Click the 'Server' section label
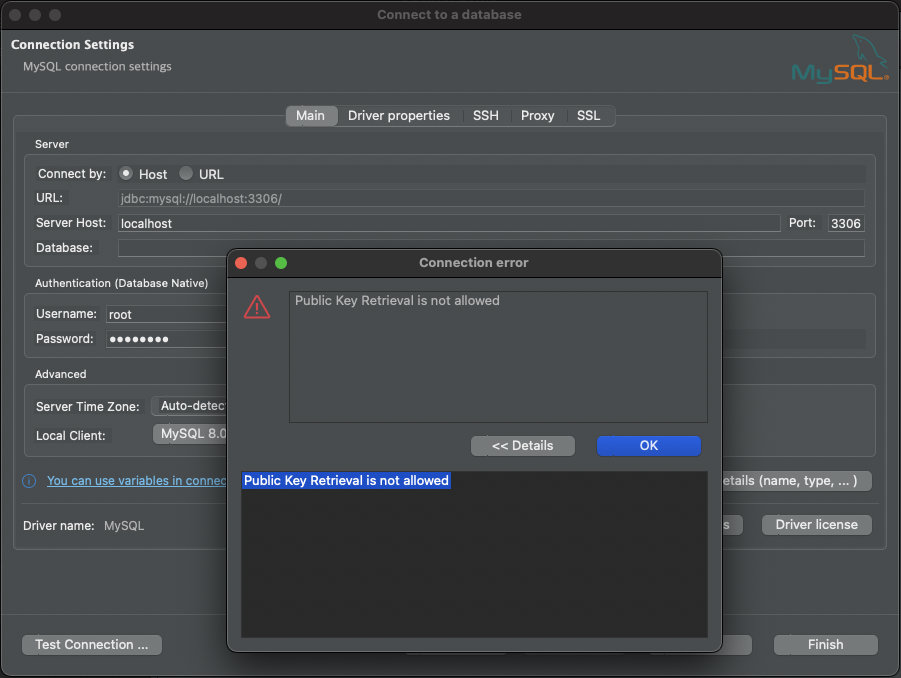The image size is (901, 678). 52,144
